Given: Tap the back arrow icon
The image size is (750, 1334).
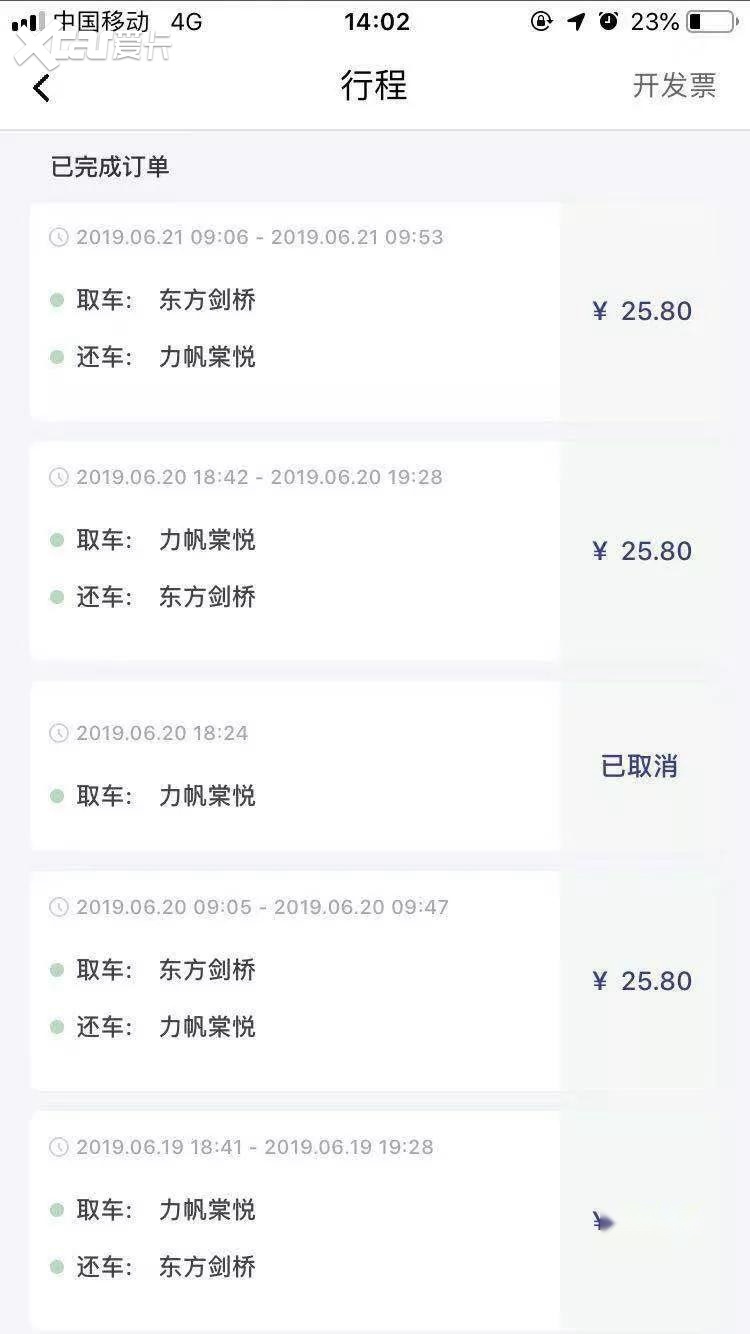Looking at the screenshot, I should pyautogui.click(x=41, y=88).
